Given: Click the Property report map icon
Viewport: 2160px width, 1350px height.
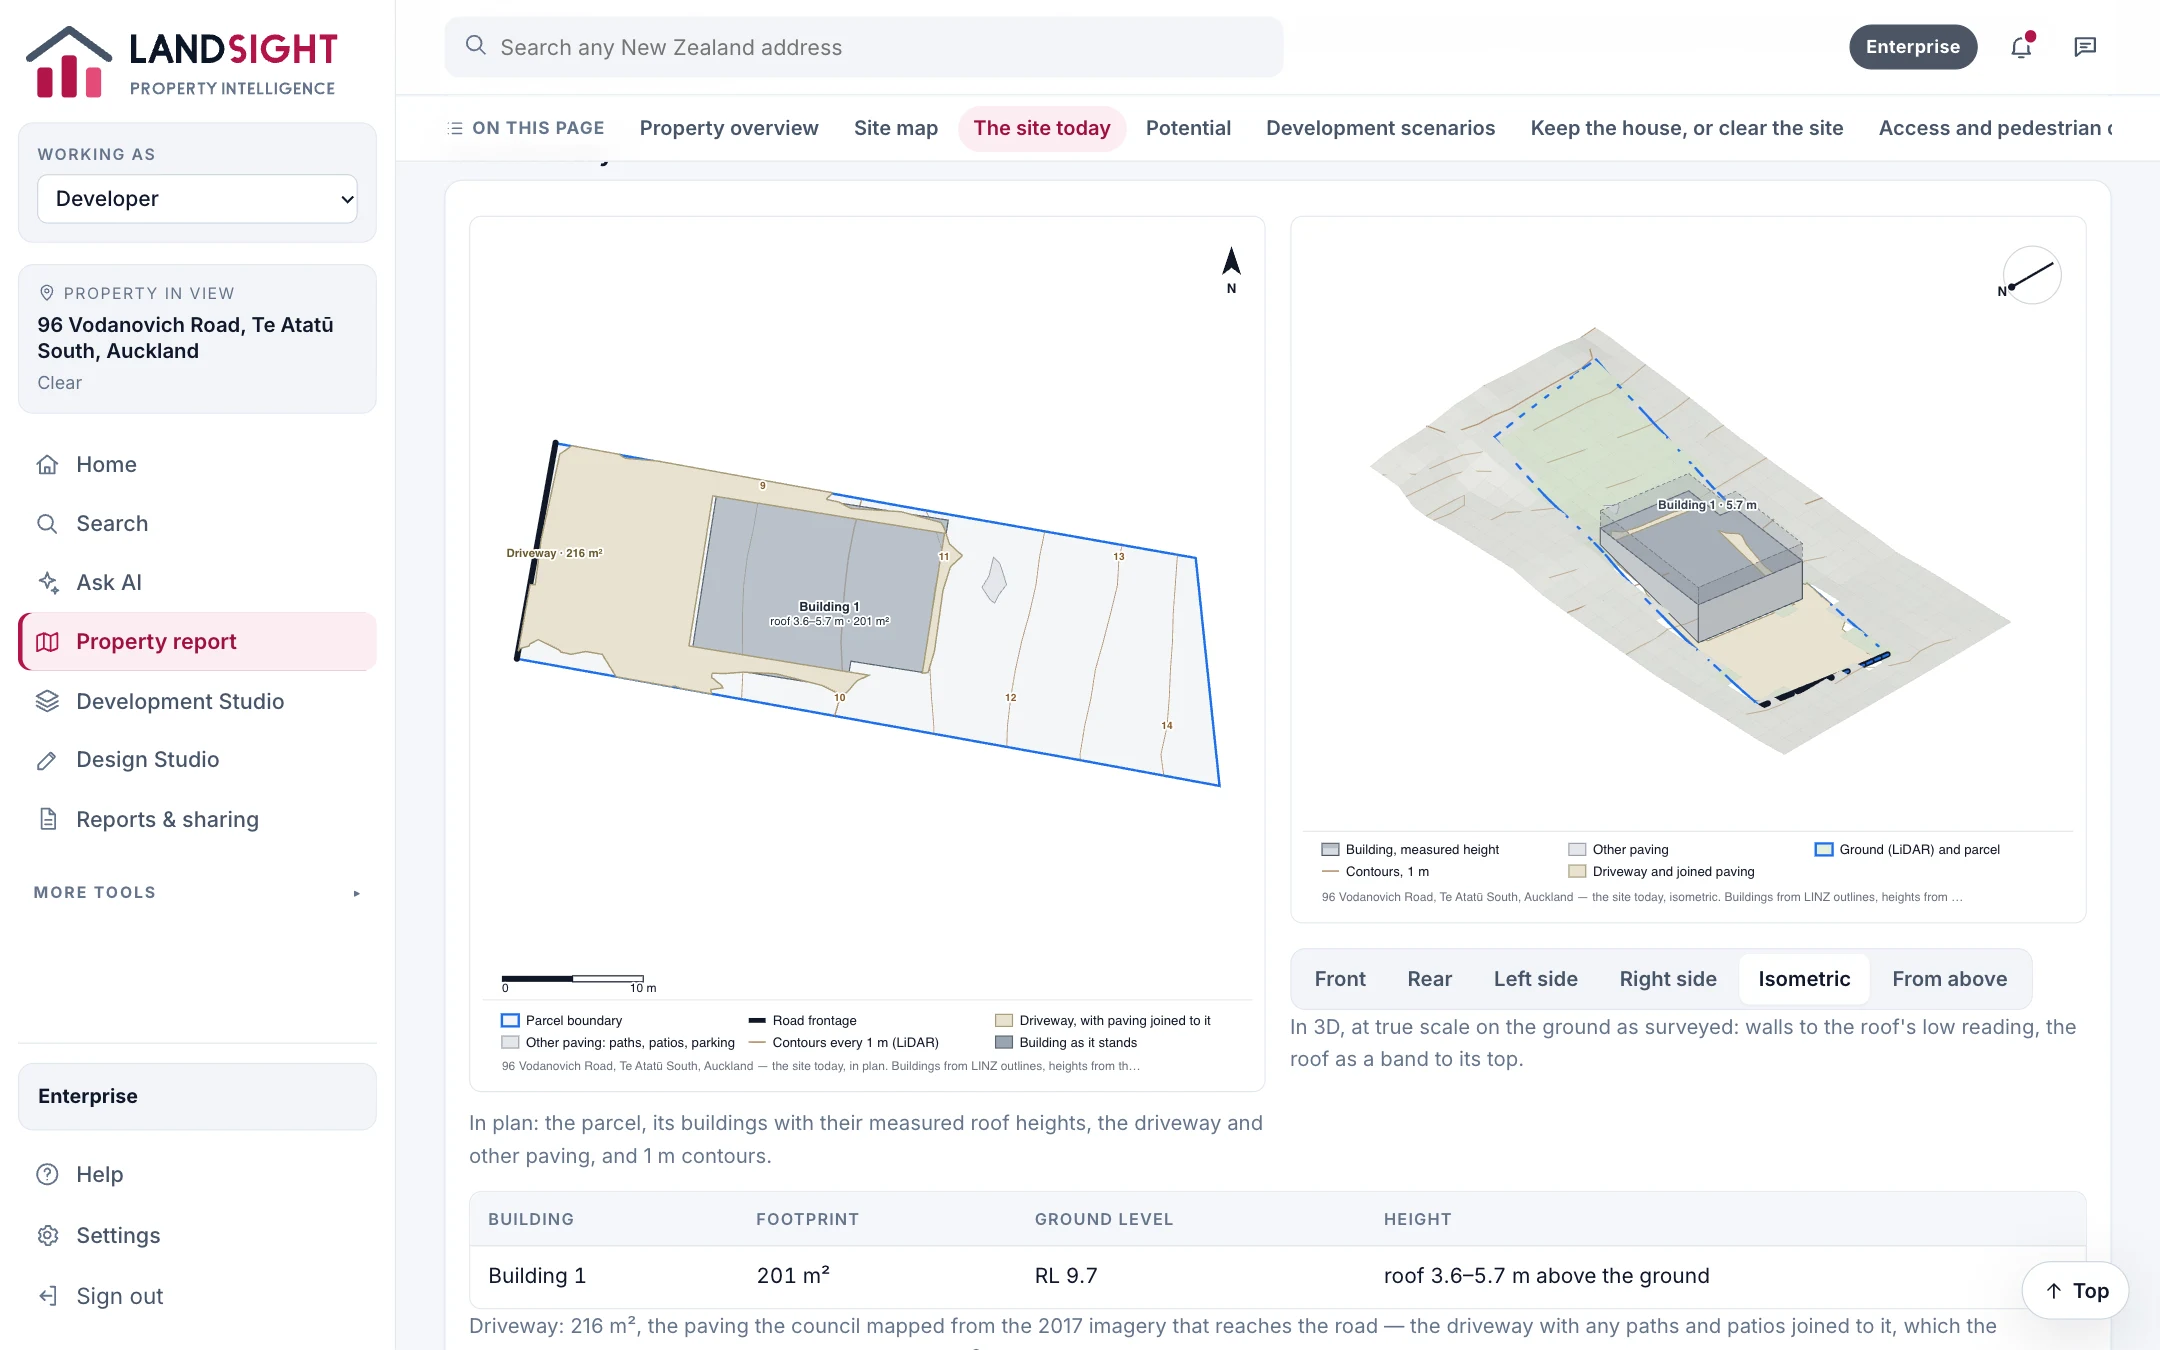Looking at the screenshot, I should coord(47,641).
